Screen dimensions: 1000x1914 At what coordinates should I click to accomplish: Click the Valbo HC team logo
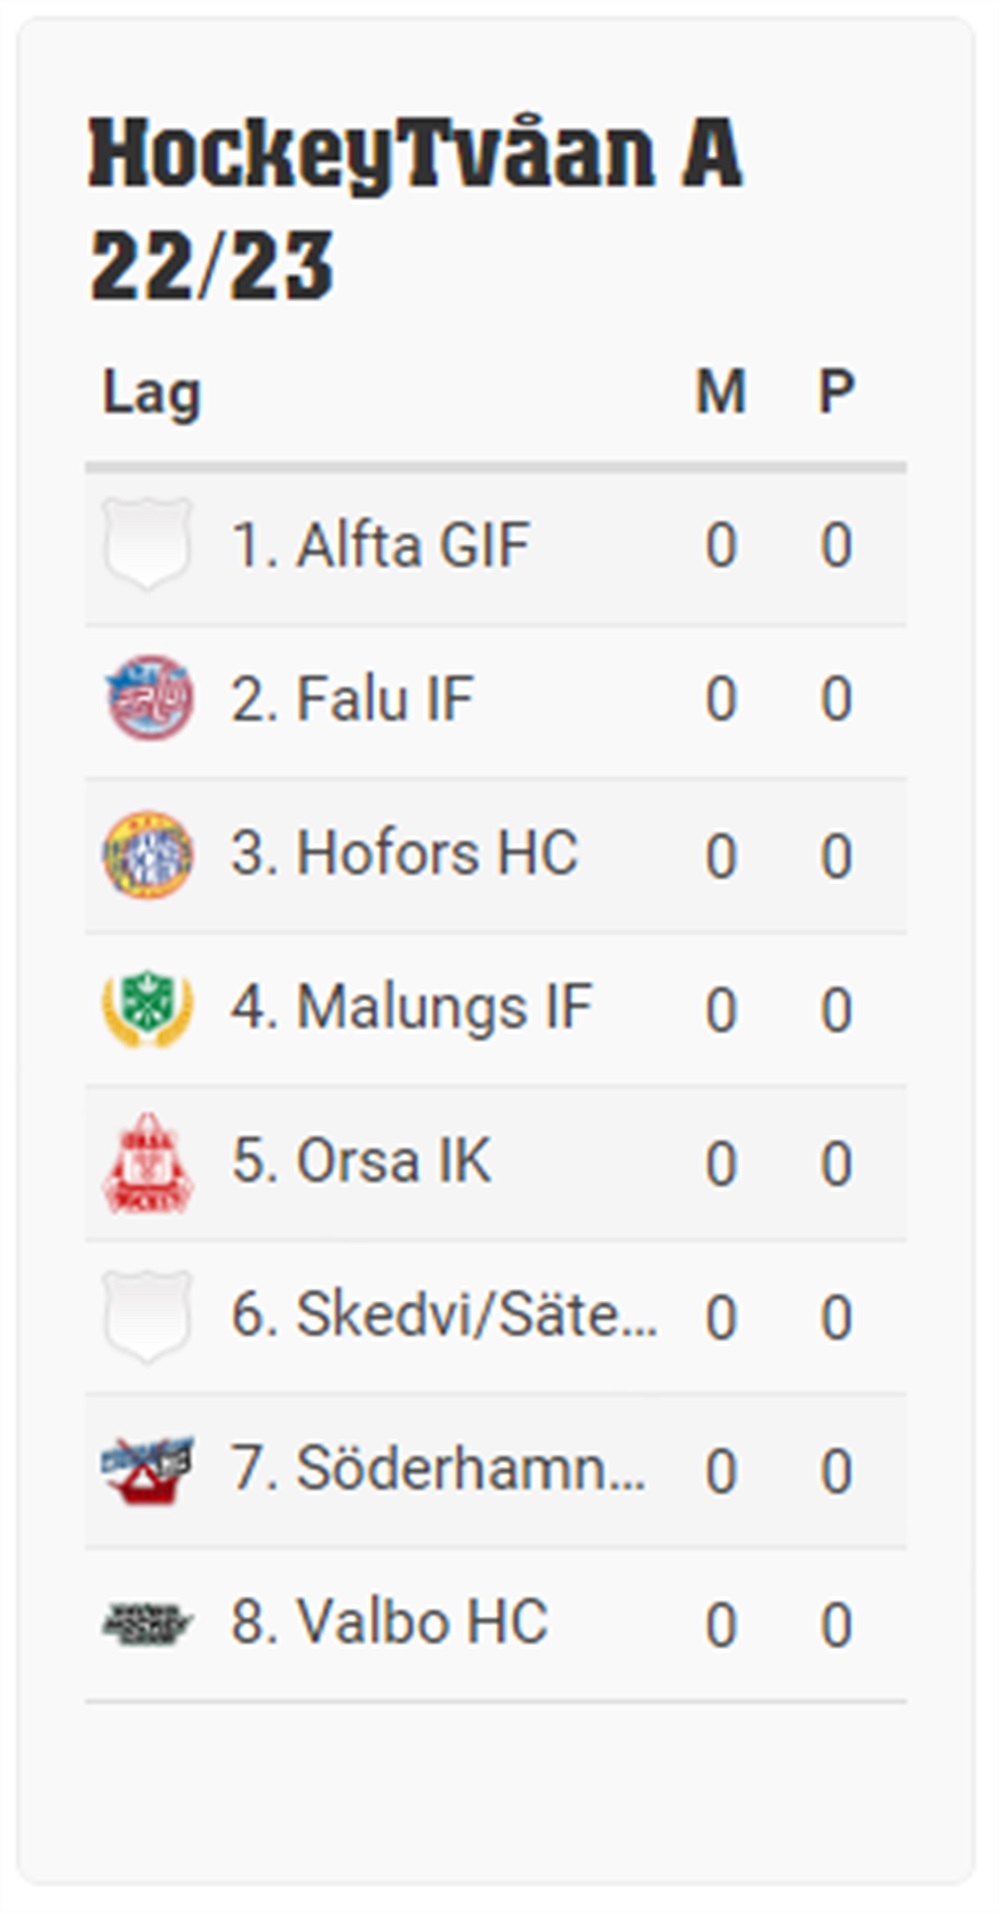pyautogui.click(x=148, y=1624)
